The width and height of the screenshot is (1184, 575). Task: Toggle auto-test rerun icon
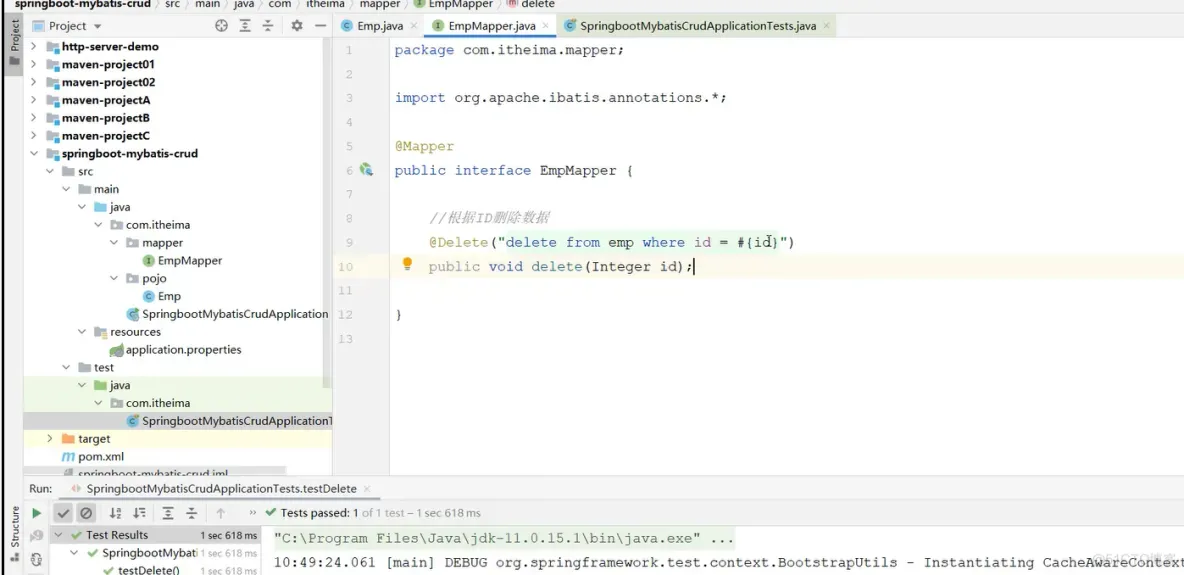36,559
